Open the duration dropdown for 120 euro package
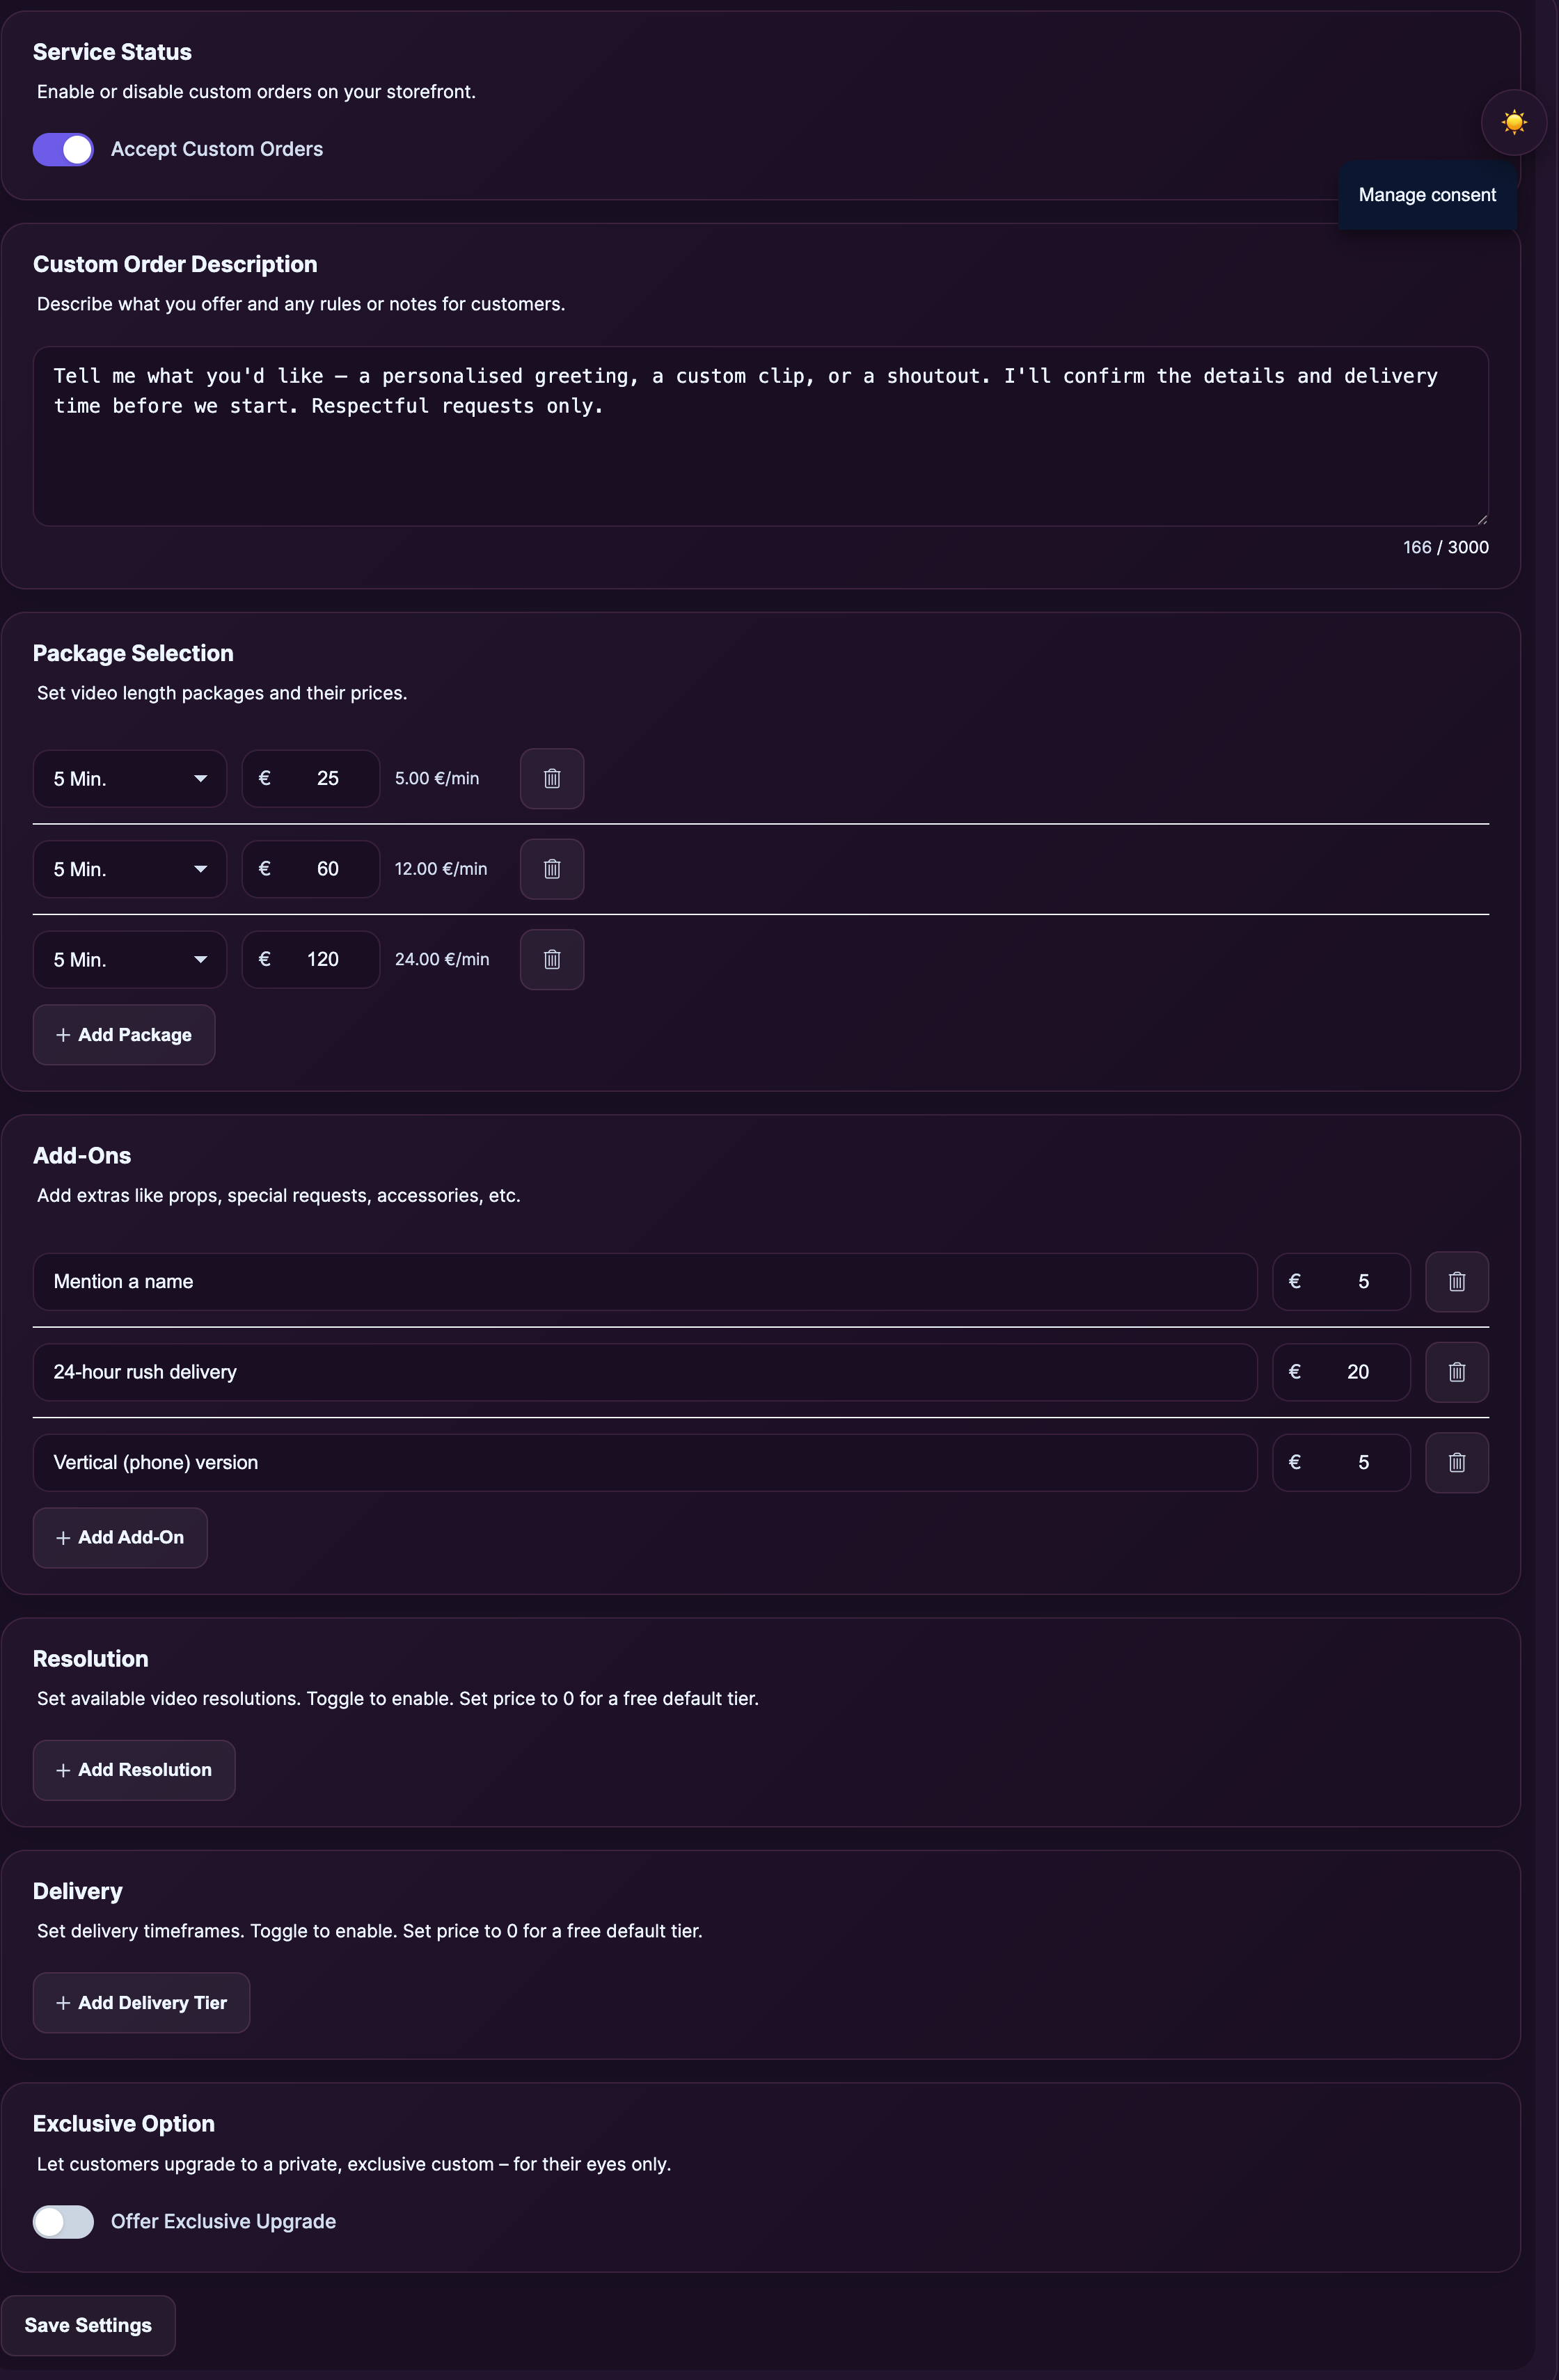The image size is (1559, 2380). 130,959
